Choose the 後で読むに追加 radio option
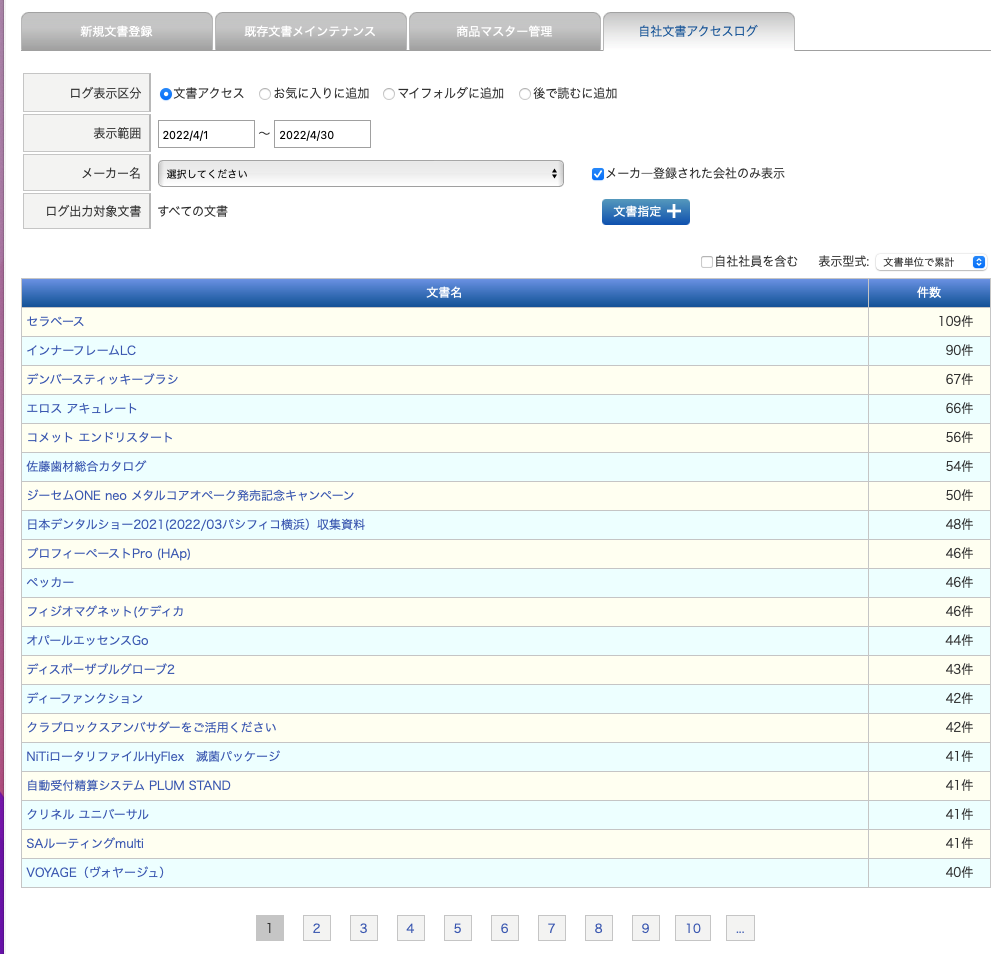This screenshot has width=994, height=954. 525,94
